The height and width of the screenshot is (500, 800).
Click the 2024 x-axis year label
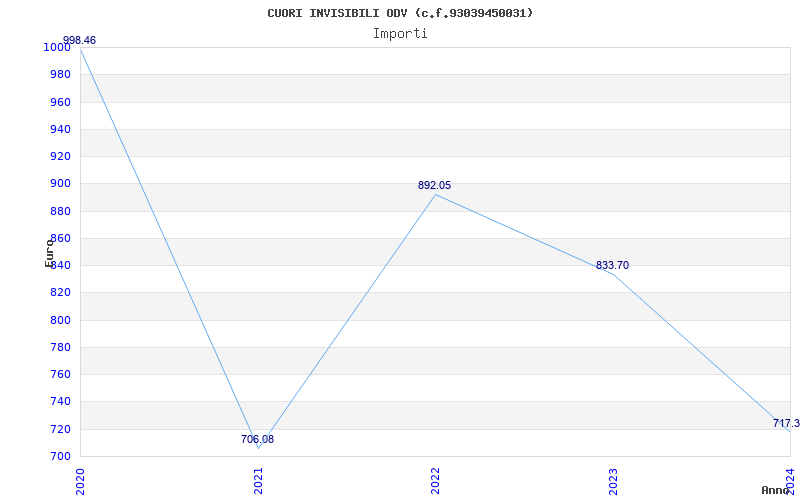[790, 481]
